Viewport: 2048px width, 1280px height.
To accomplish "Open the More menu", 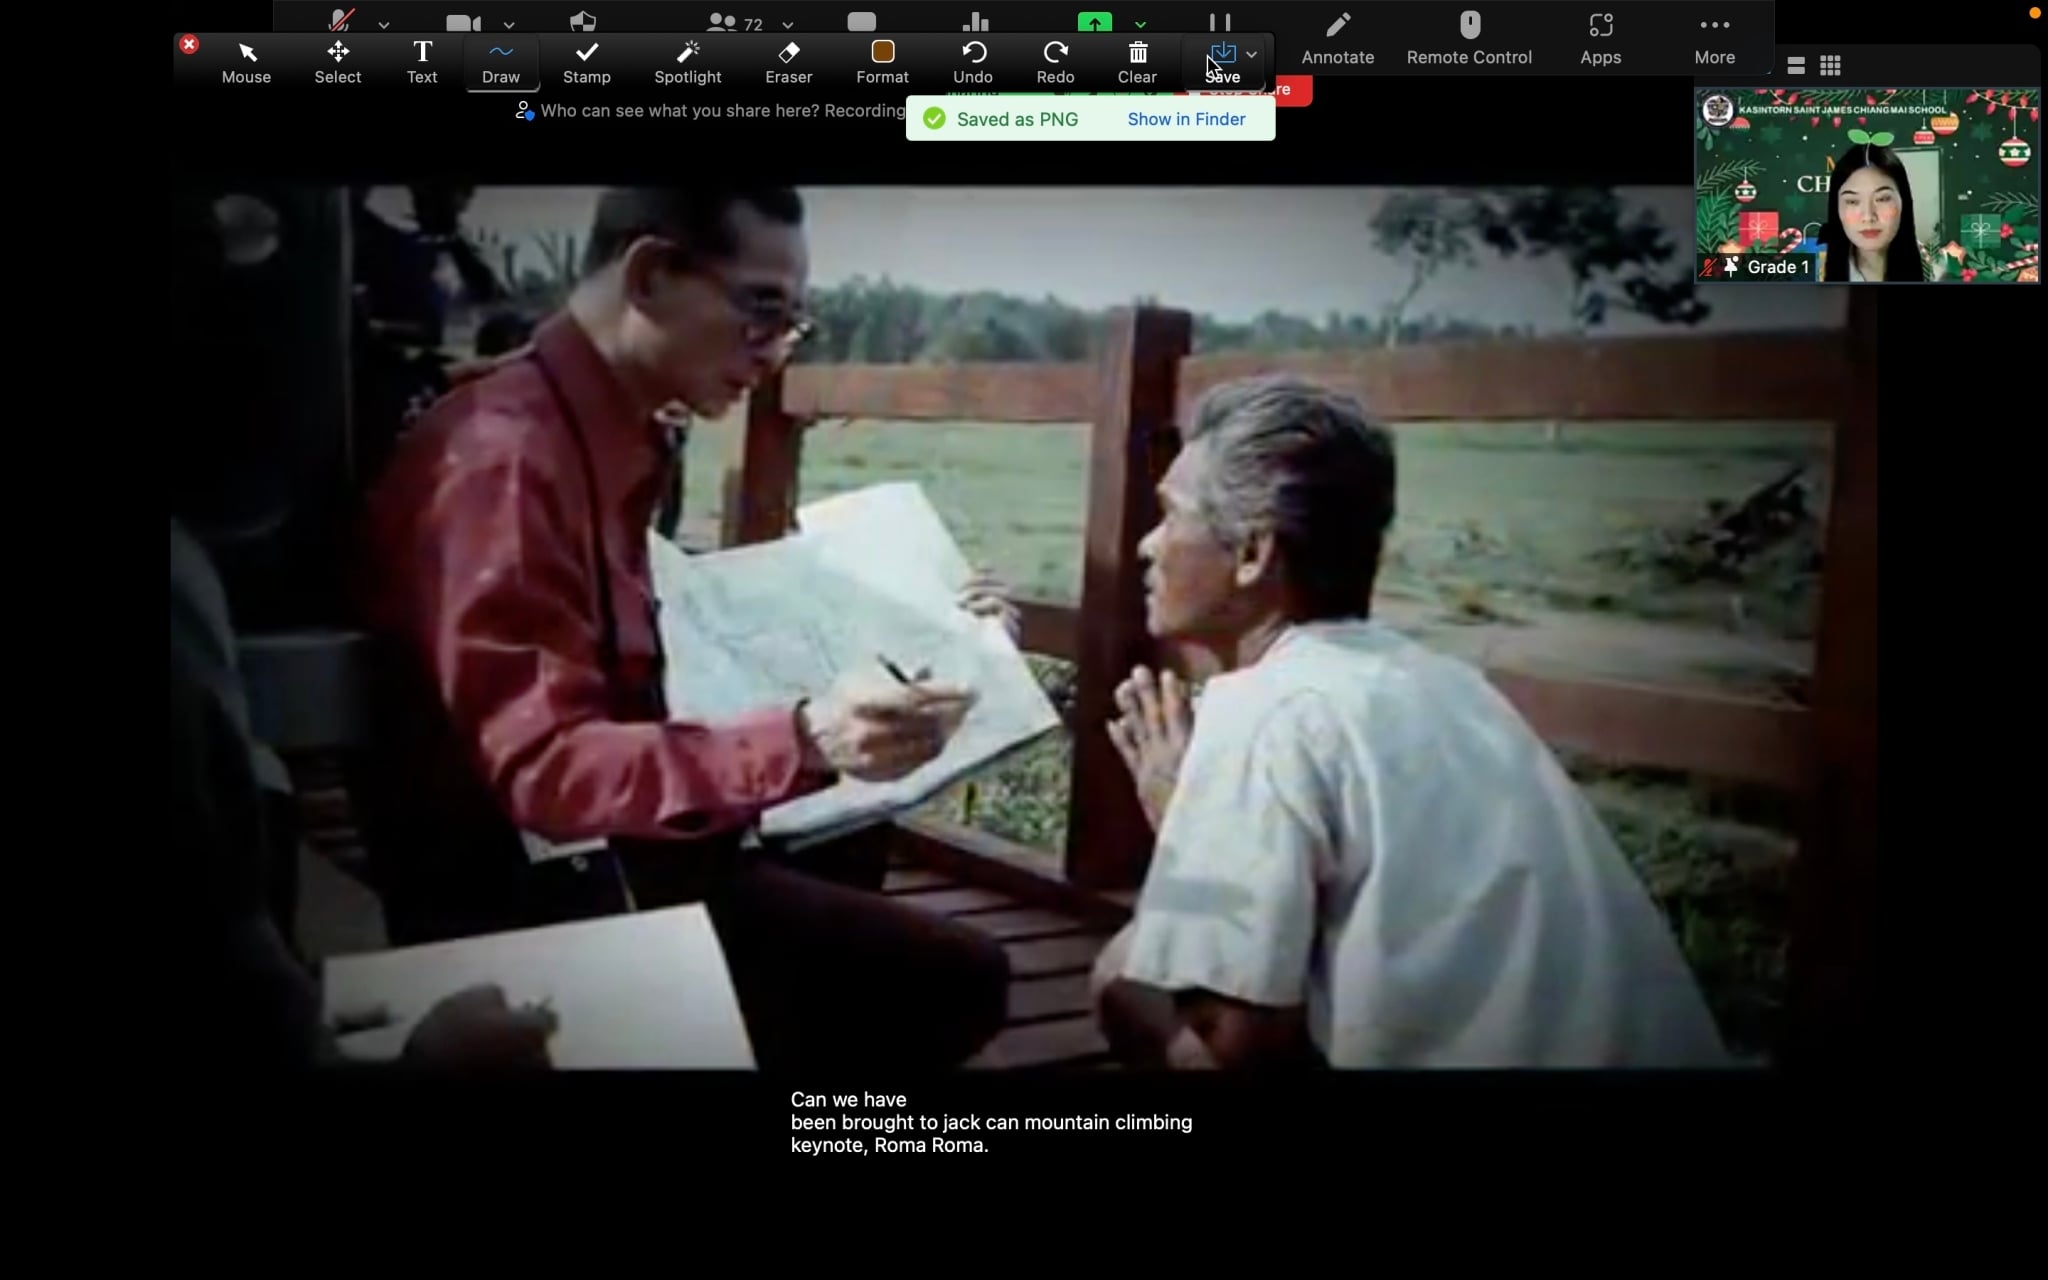I will tap(1714, 38).
